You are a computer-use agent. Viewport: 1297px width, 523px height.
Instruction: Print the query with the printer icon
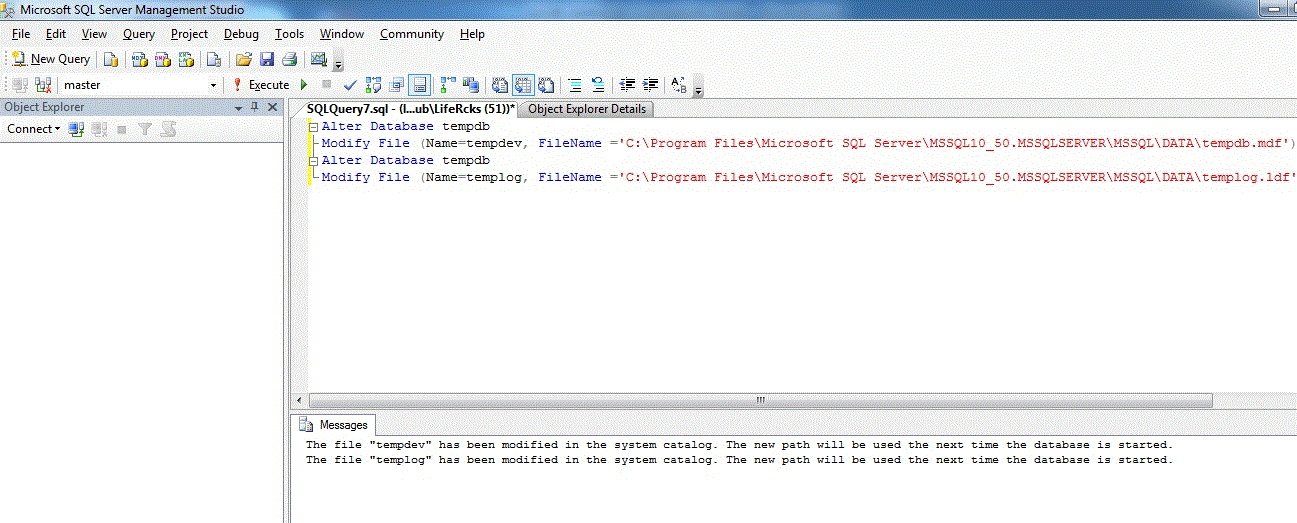coord(289,59)
